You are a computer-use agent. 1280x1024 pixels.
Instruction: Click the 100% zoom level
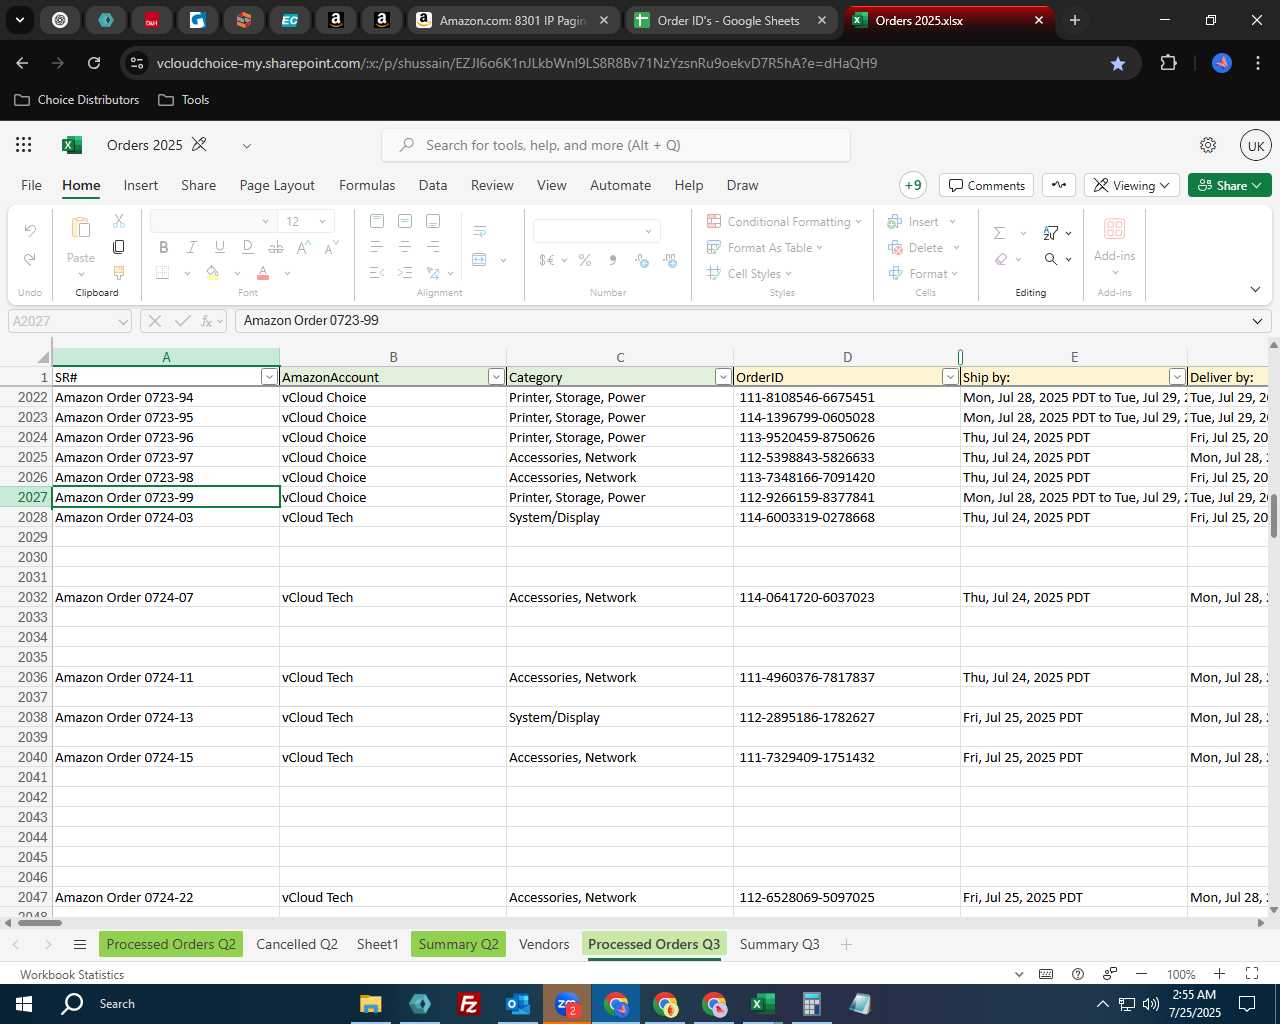(1181, 975)
